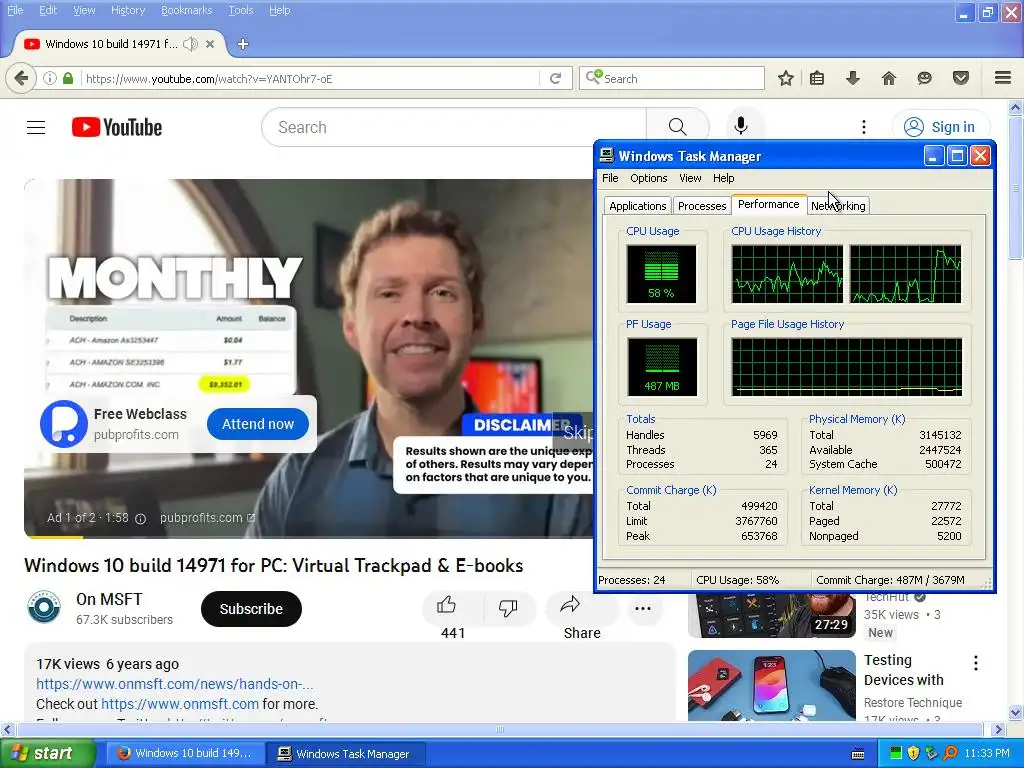Click the magnifier tray icon
The height and width of the screenshot is (768, 1024).
click(x=950, y=753)
